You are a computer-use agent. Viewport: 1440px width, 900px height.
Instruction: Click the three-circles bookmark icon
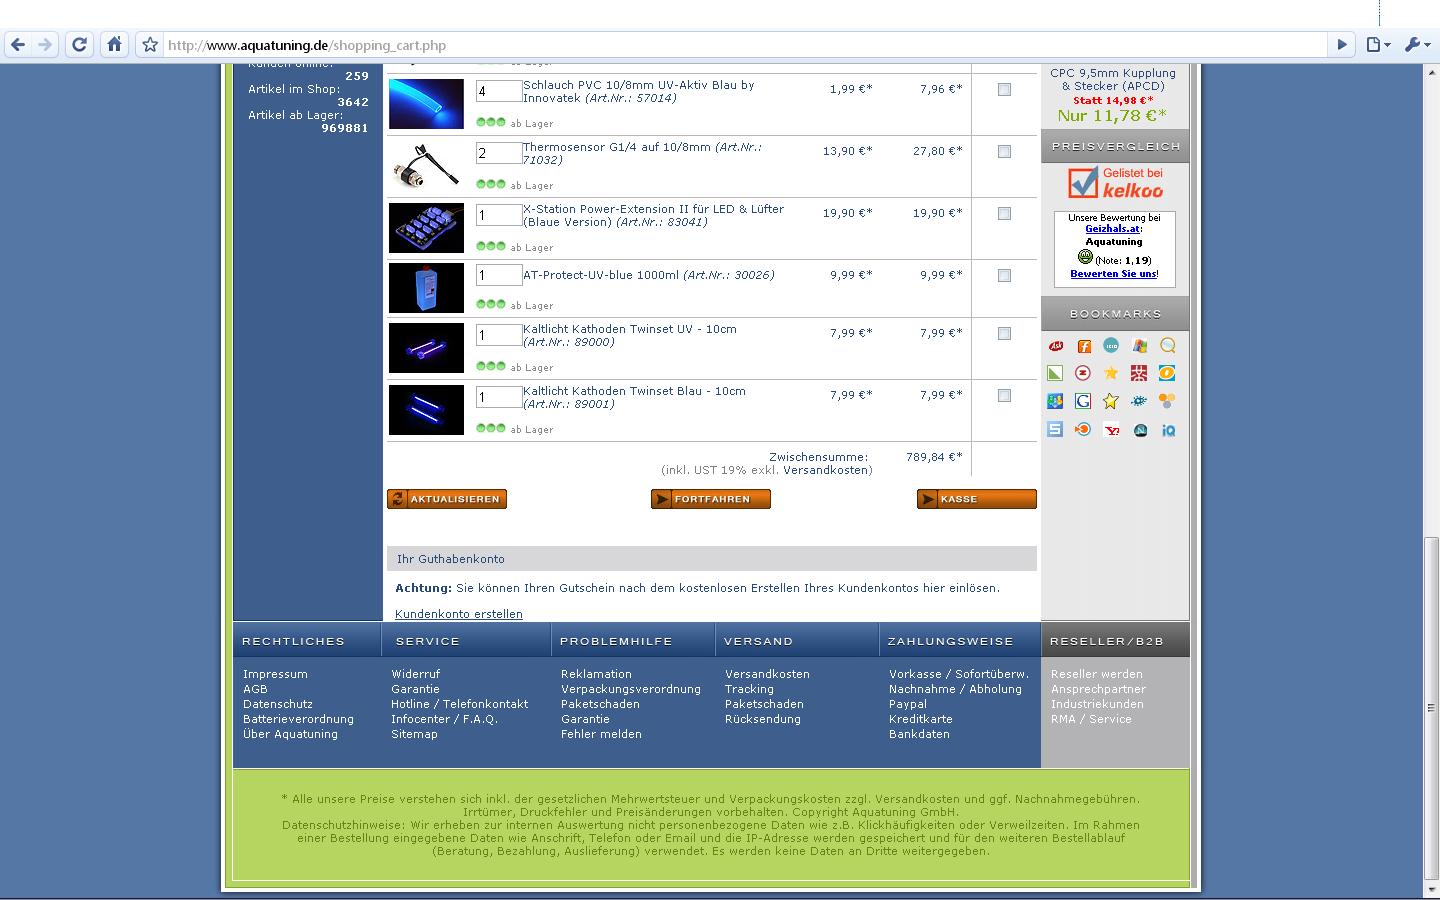[x=1167, y=401]
